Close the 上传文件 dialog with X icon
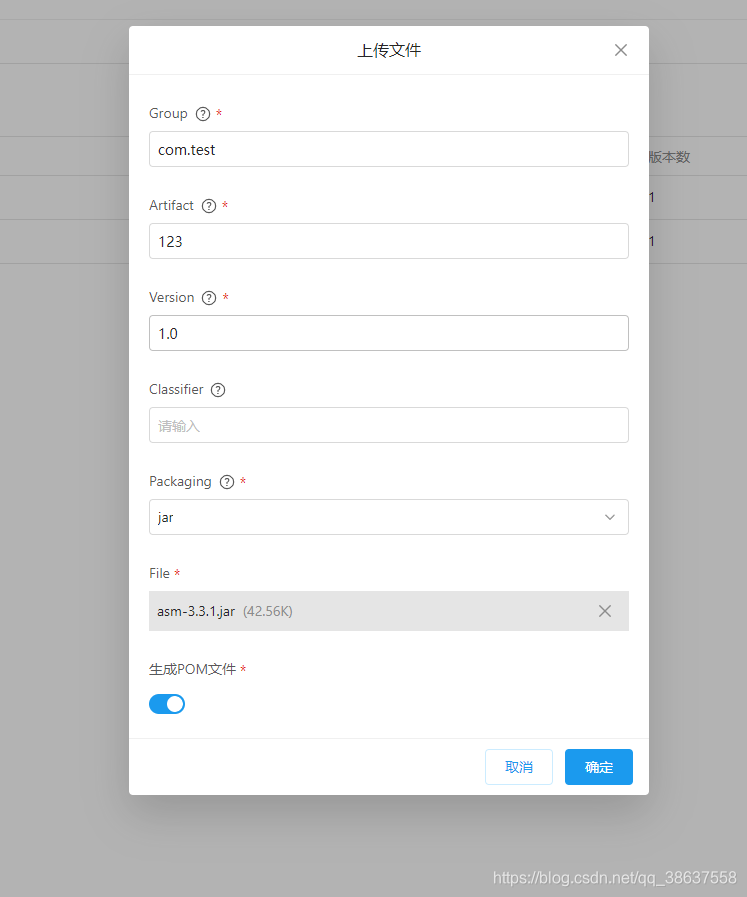 (621, 50)
